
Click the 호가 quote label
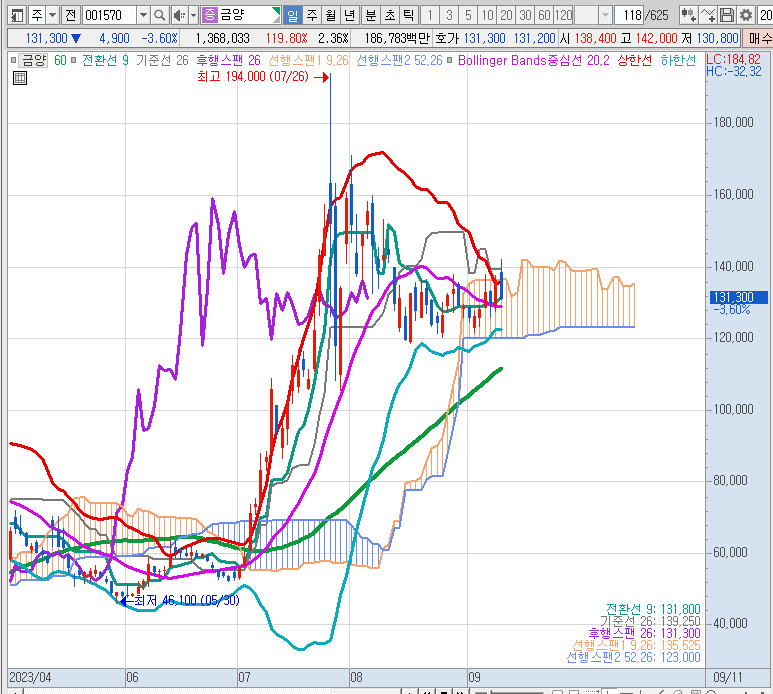click(x=447, y=38)
